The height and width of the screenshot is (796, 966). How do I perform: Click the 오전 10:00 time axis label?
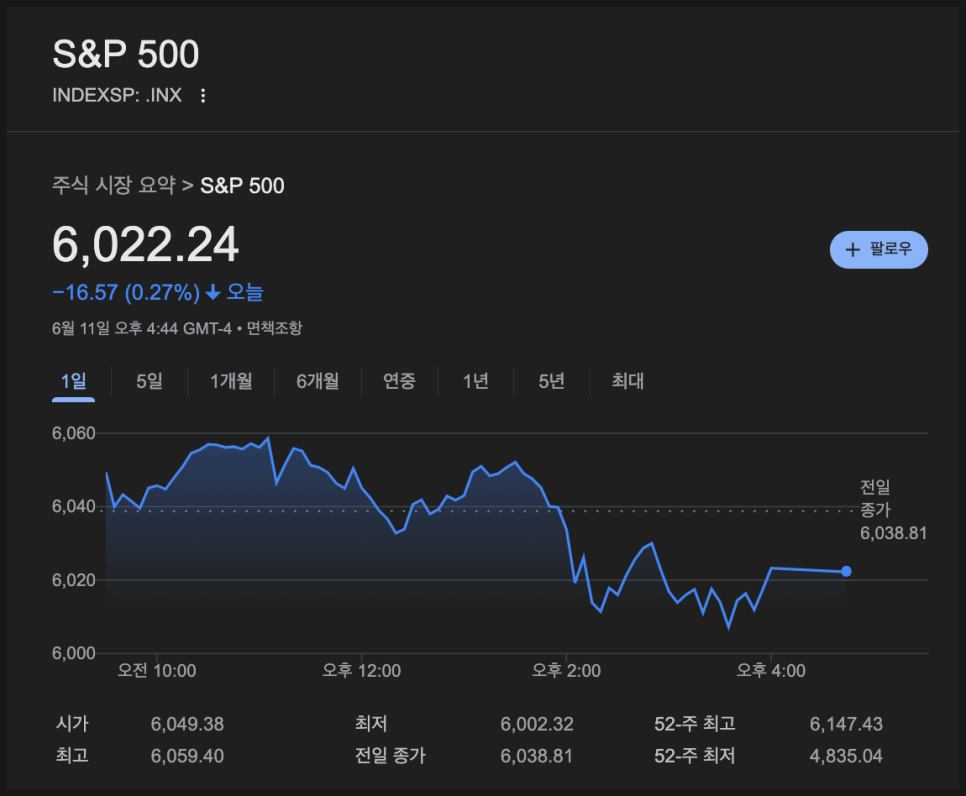[157, 670]
